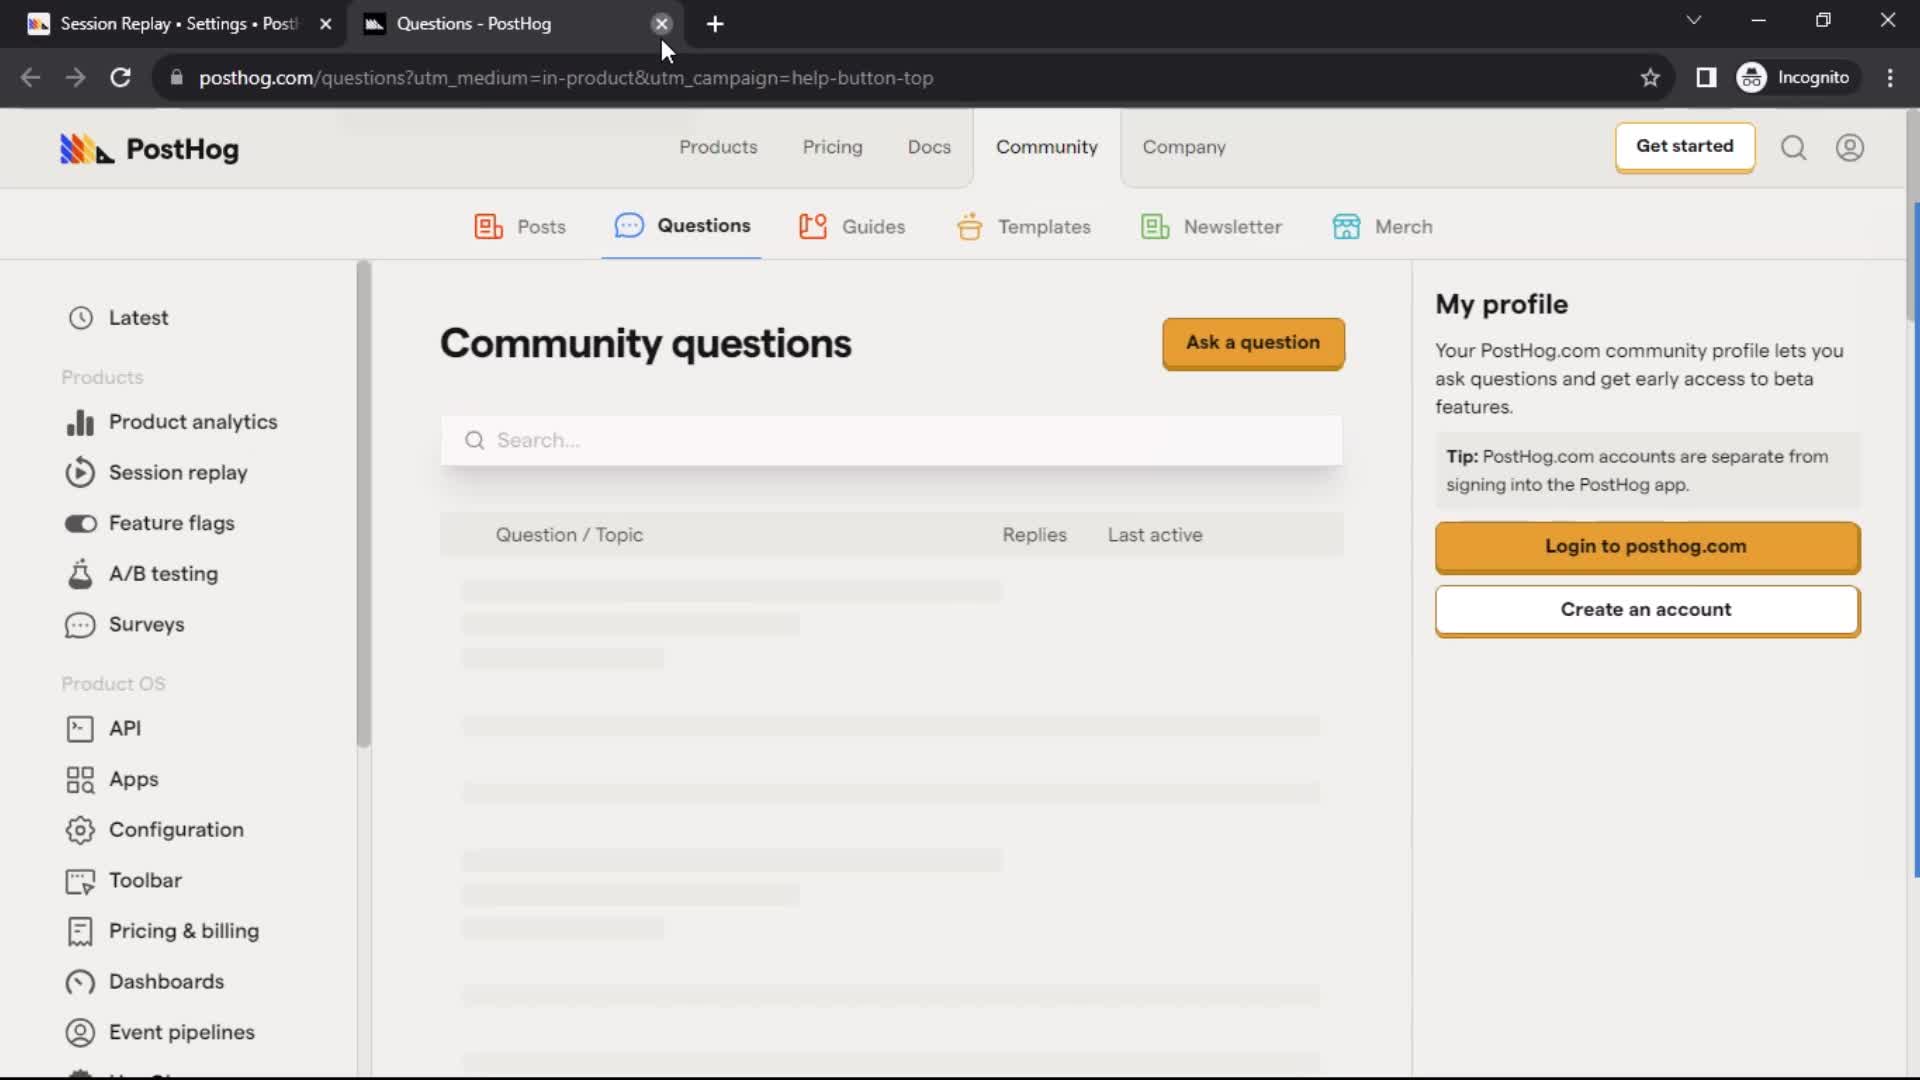Click the Posts newspaper icon

[x=488, y=227]
